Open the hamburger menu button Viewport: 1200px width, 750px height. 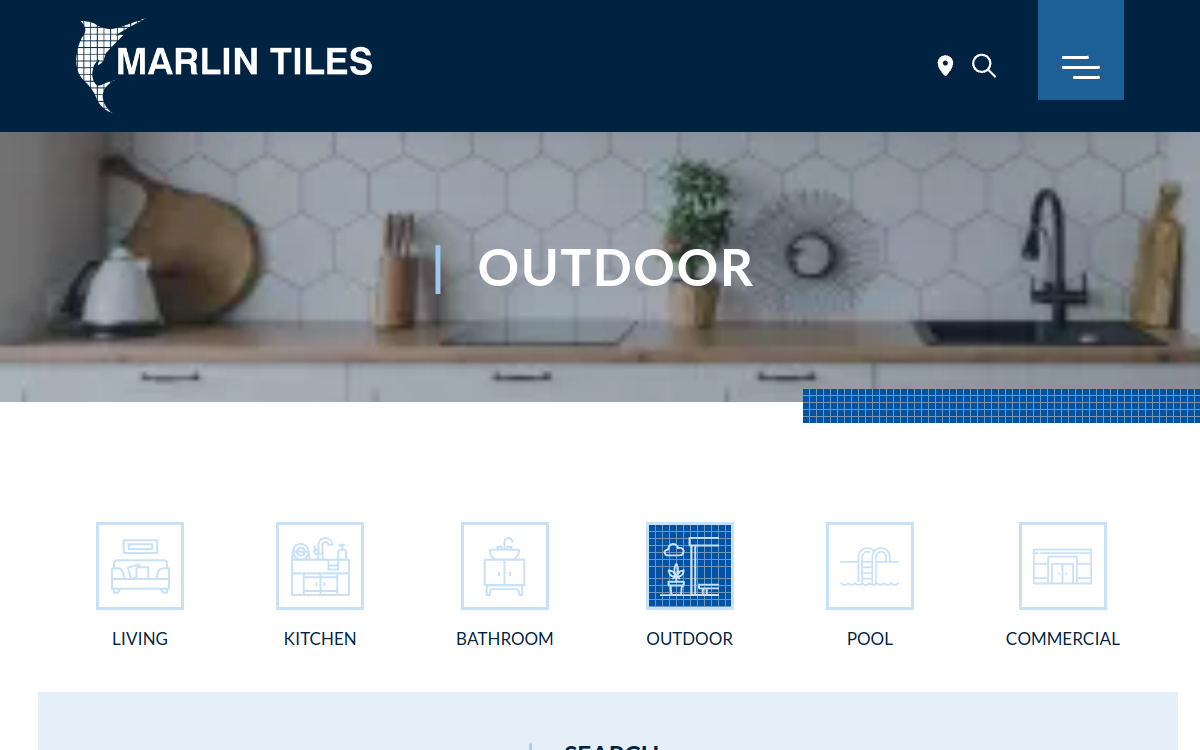(1081, 50)
